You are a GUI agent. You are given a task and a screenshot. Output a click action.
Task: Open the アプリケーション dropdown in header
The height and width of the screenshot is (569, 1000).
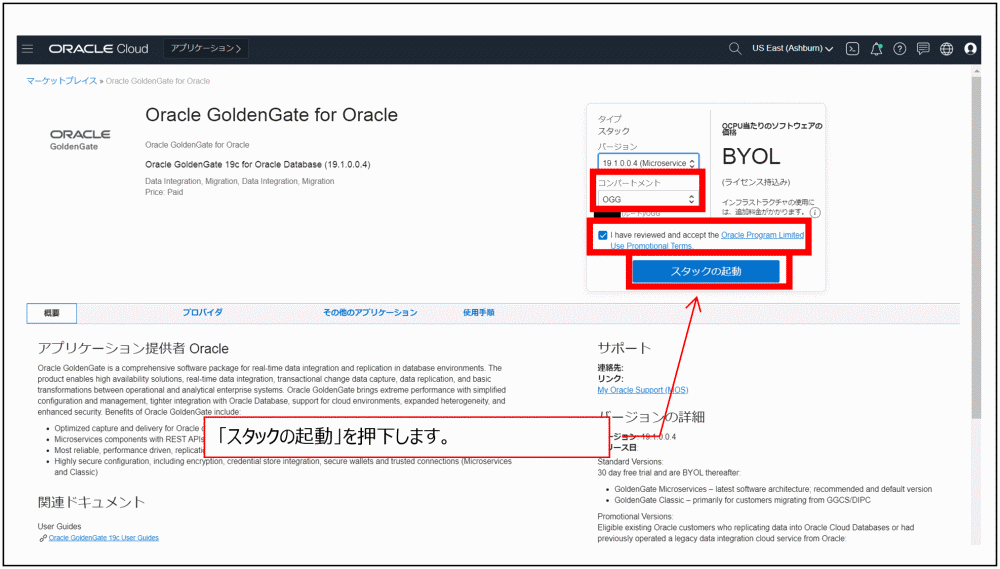pyautogui.click(x=206, y=48)
